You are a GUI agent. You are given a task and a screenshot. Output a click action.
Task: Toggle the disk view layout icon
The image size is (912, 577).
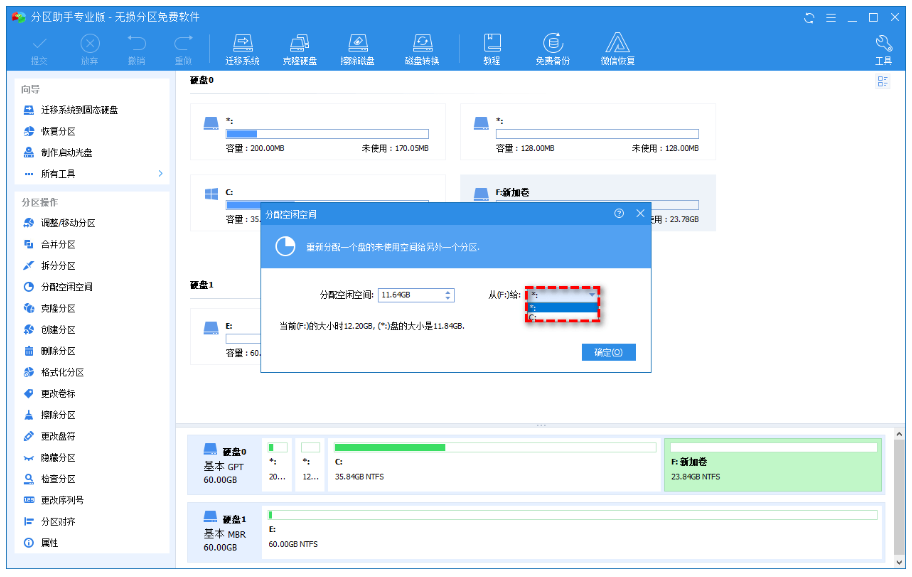coord(883,81)
